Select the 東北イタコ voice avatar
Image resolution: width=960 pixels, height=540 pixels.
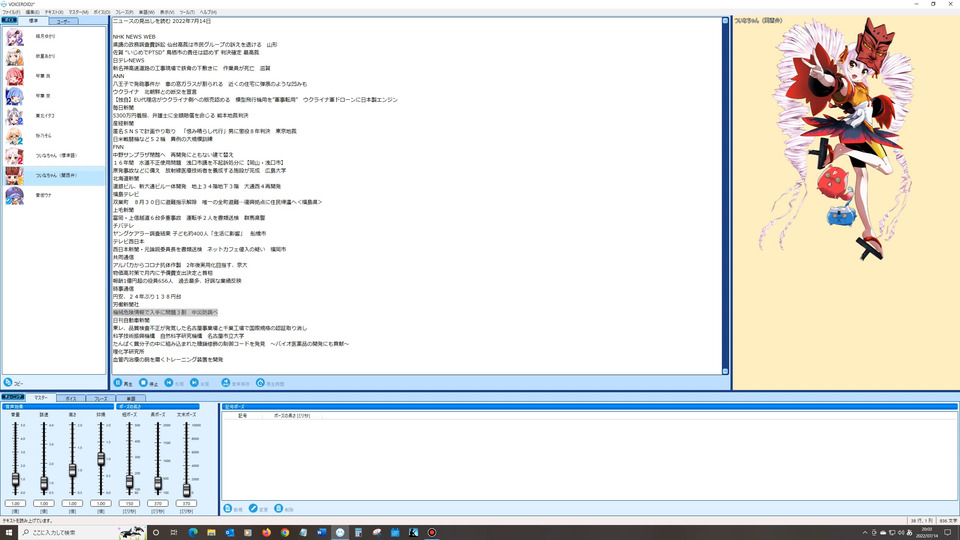[x=14, y=116]
